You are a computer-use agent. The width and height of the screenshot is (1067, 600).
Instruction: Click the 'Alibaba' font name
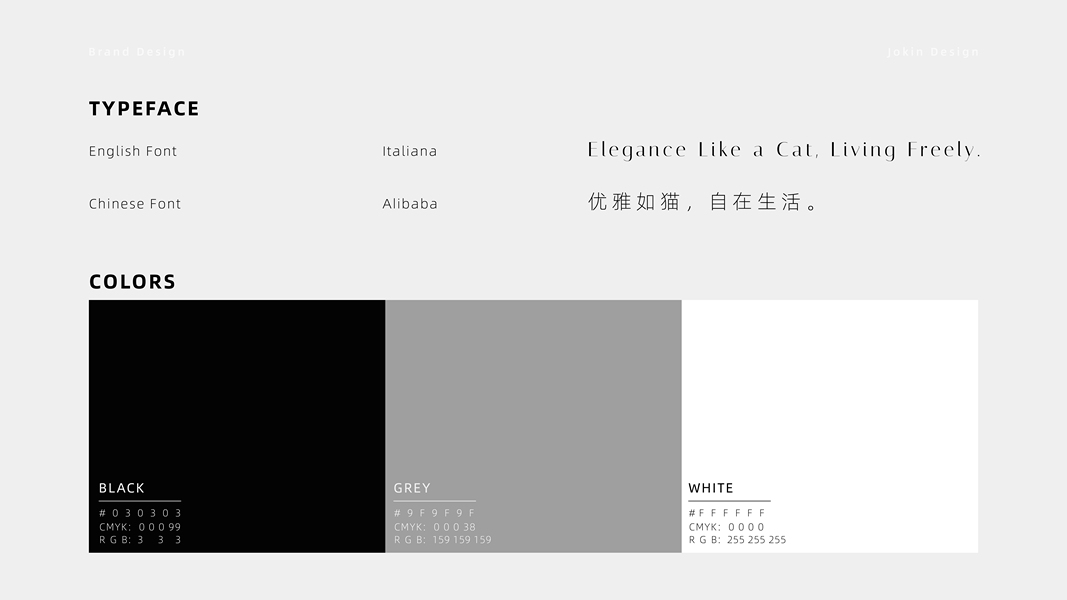pos(410,204)
